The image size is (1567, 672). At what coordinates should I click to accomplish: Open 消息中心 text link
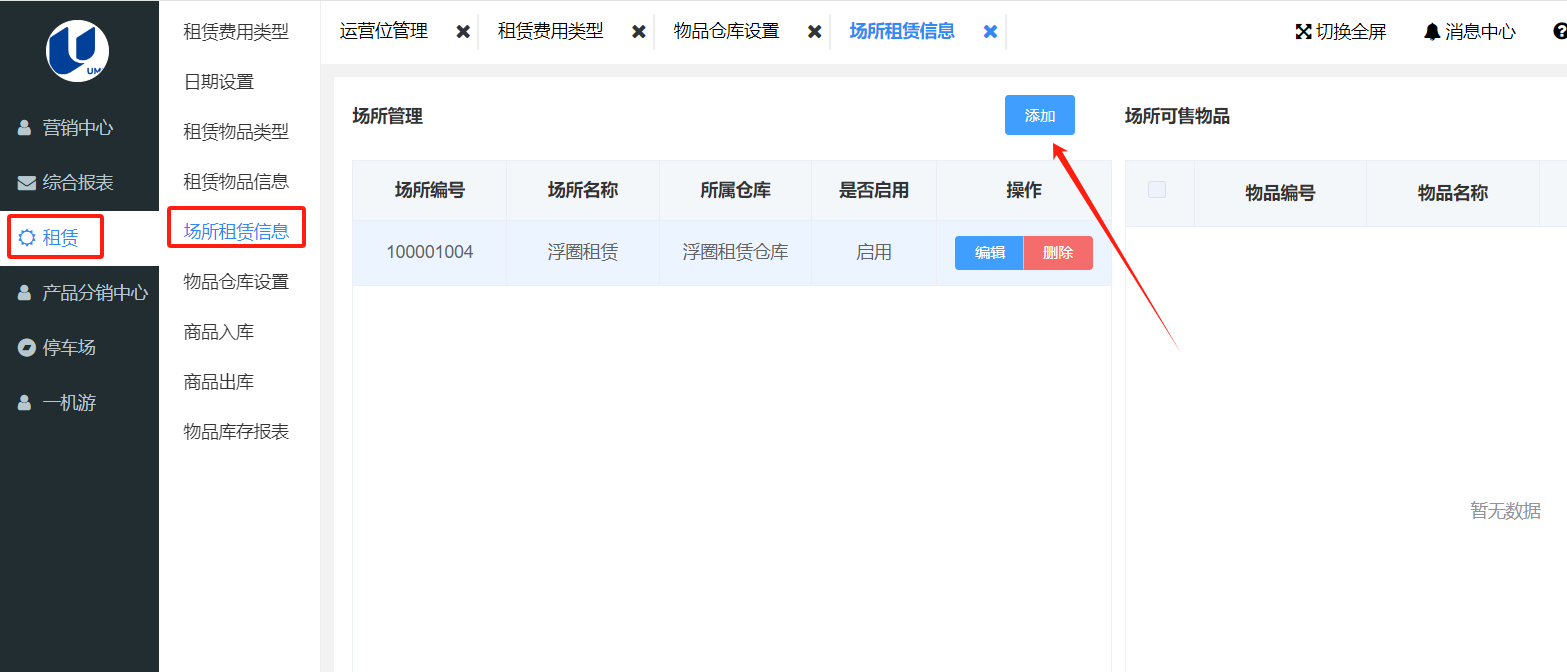[x=1480, y=32]
